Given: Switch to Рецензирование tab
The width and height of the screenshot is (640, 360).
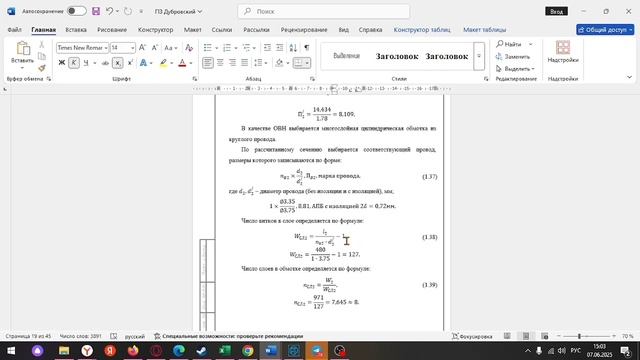Looking at the screenshot, I should pyautogui.click(x=304, y=30).
